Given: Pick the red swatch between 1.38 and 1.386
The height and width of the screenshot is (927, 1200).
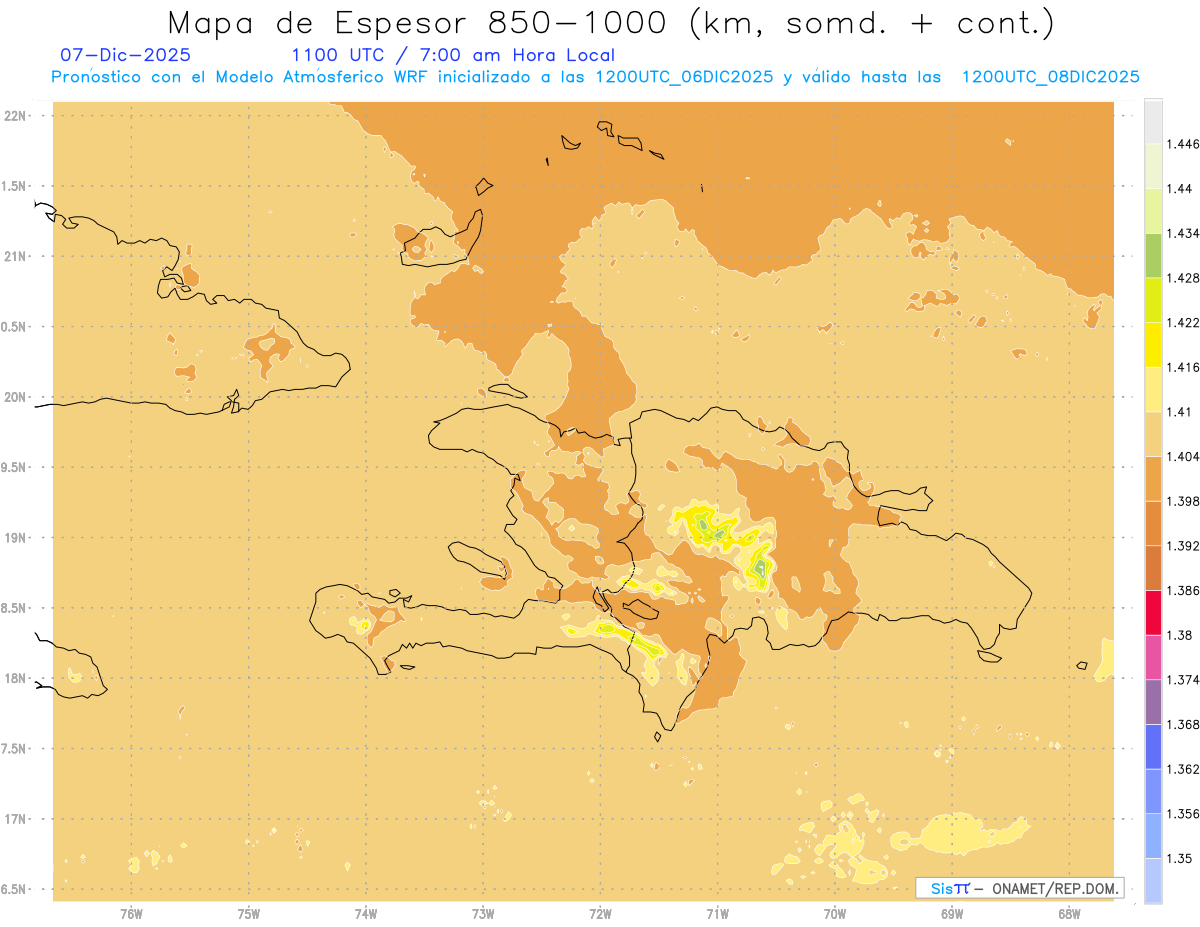Looking at the screenshot, I should click(x=1153, y=613).
